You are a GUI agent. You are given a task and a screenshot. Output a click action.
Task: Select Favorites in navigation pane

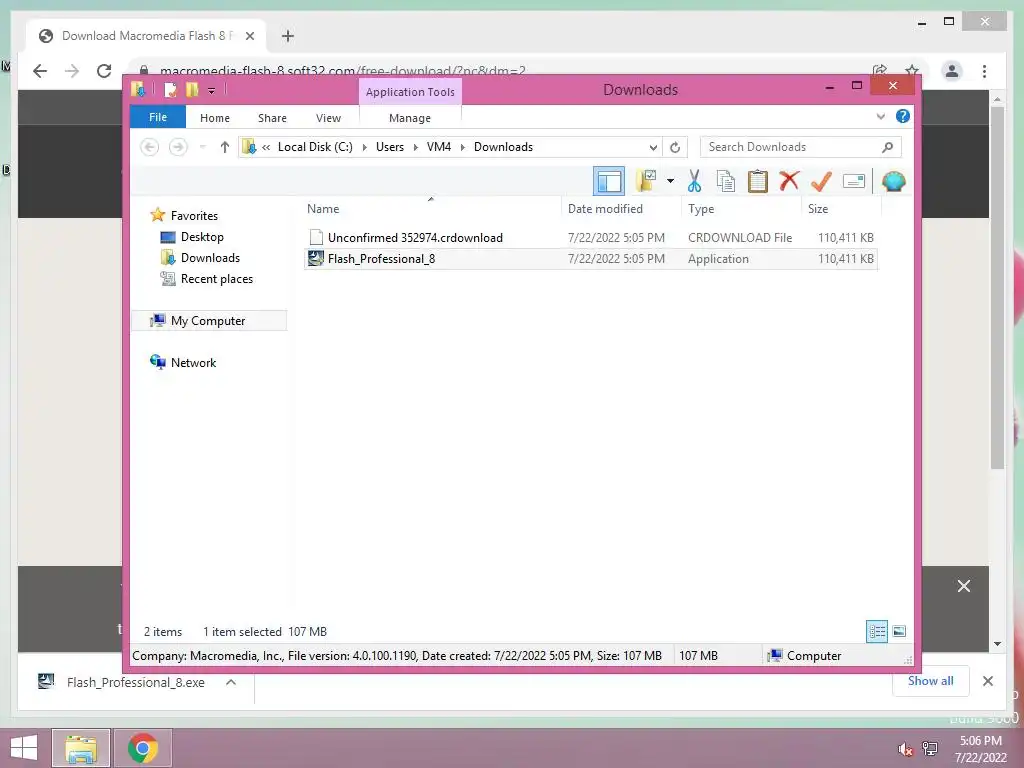pos(194,216)
